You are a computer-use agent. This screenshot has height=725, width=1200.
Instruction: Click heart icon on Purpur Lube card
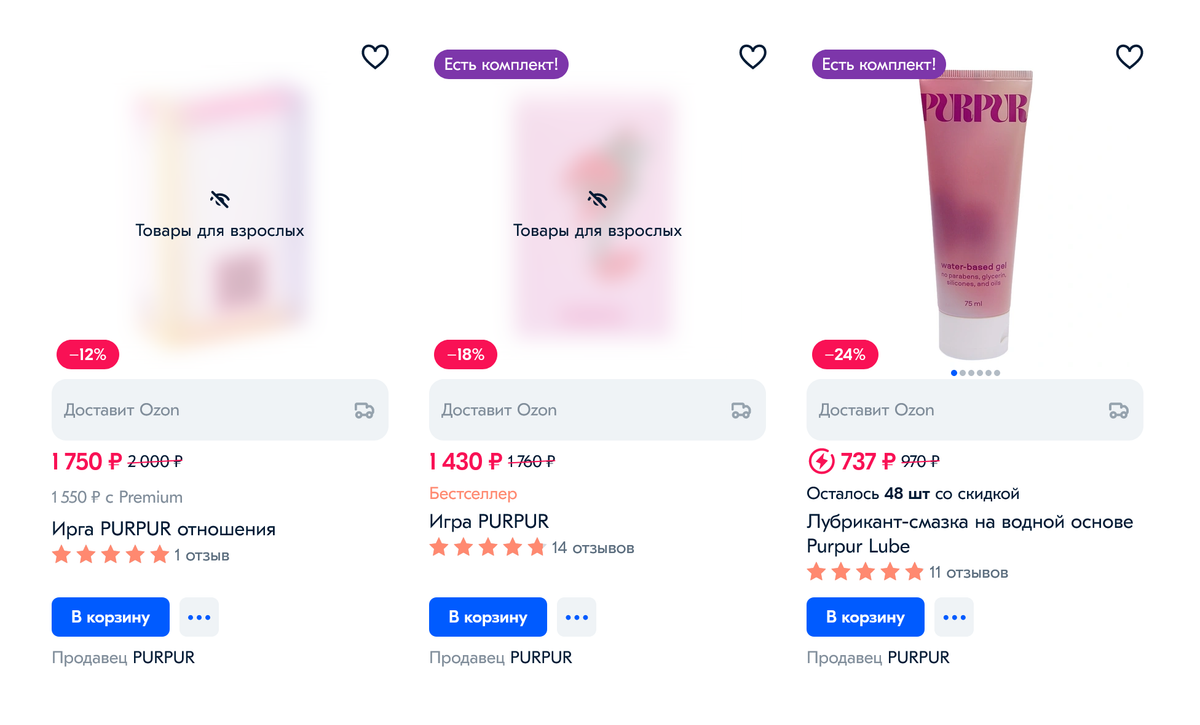[x=1129, y=57]
